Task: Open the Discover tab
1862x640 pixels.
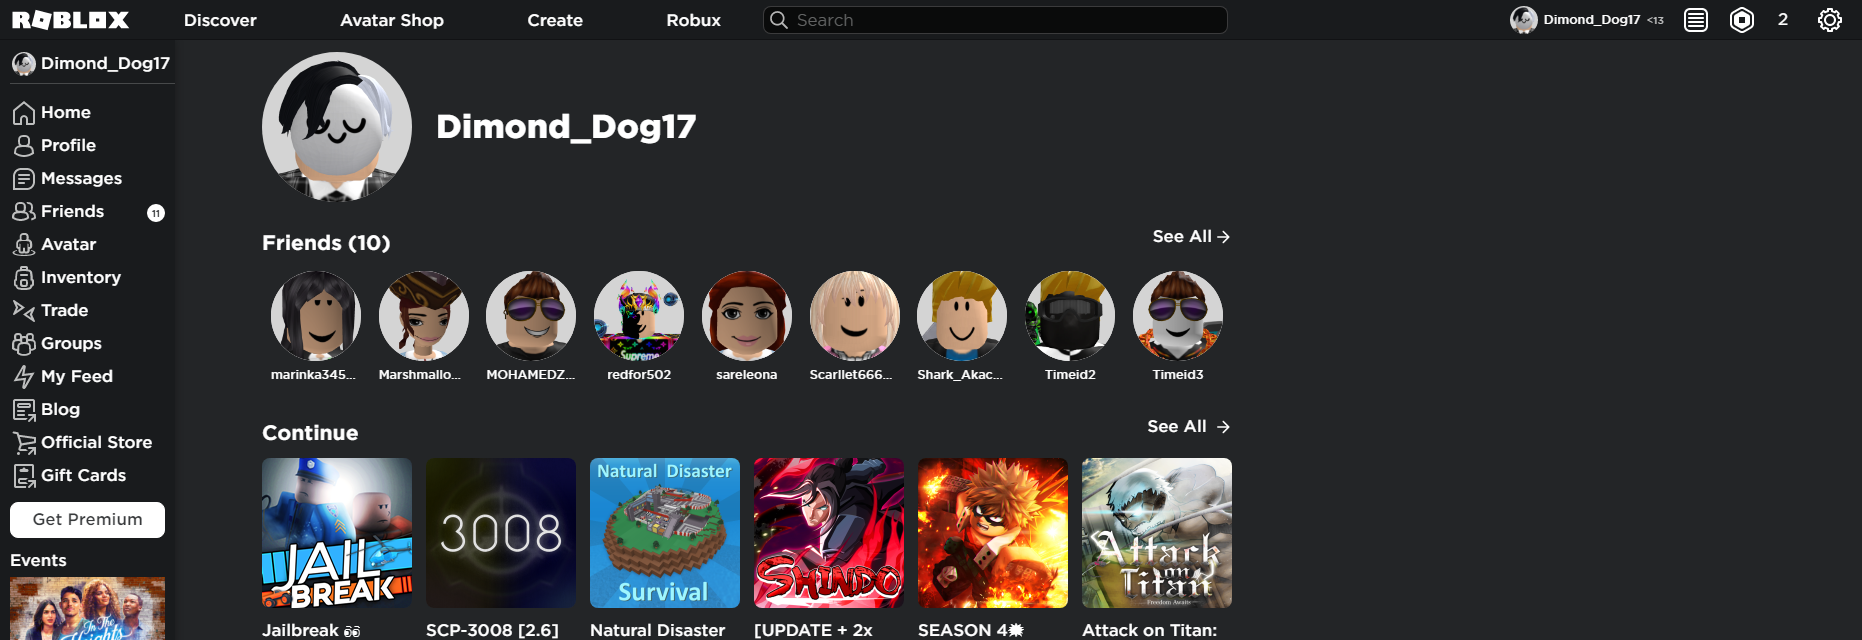Action: click(x=220, y=20)
